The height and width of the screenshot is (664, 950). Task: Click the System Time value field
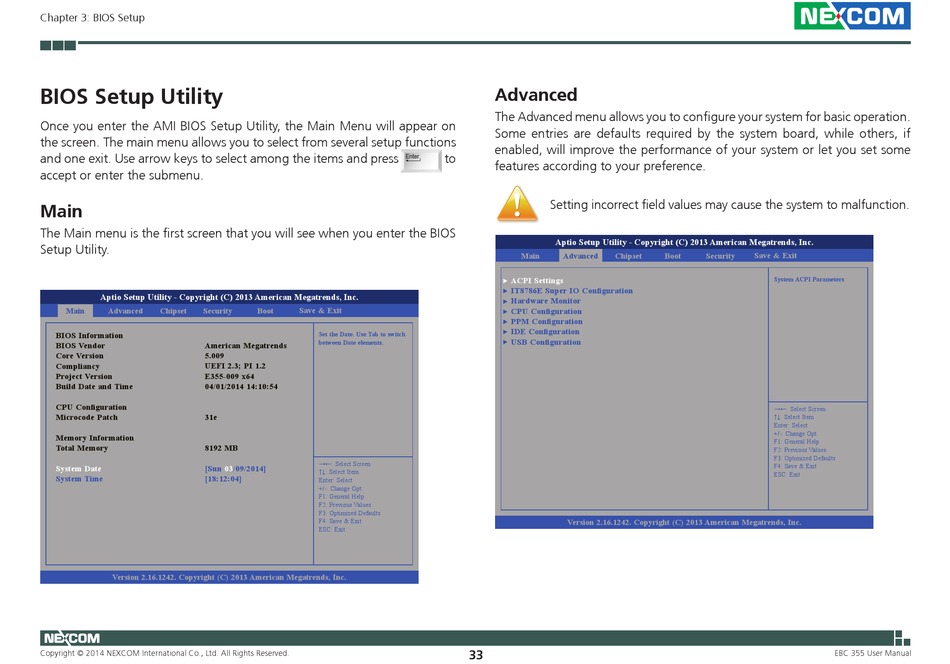coord(223,479)
